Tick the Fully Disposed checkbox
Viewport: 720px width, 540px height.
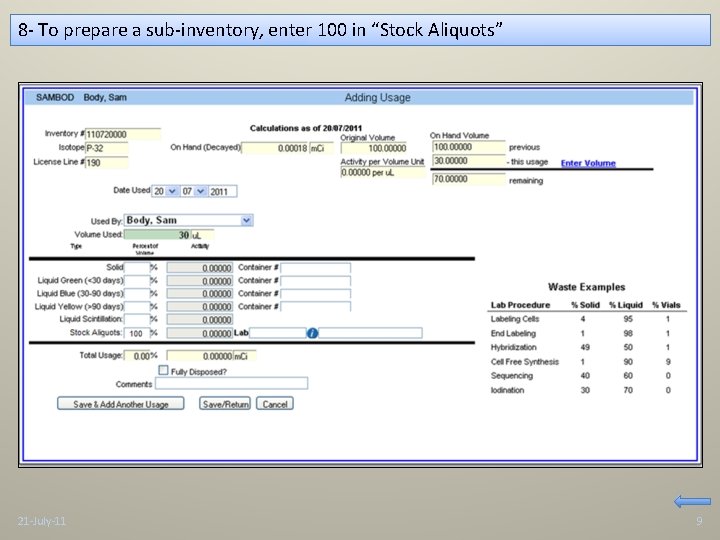click(x=163, y=370)
